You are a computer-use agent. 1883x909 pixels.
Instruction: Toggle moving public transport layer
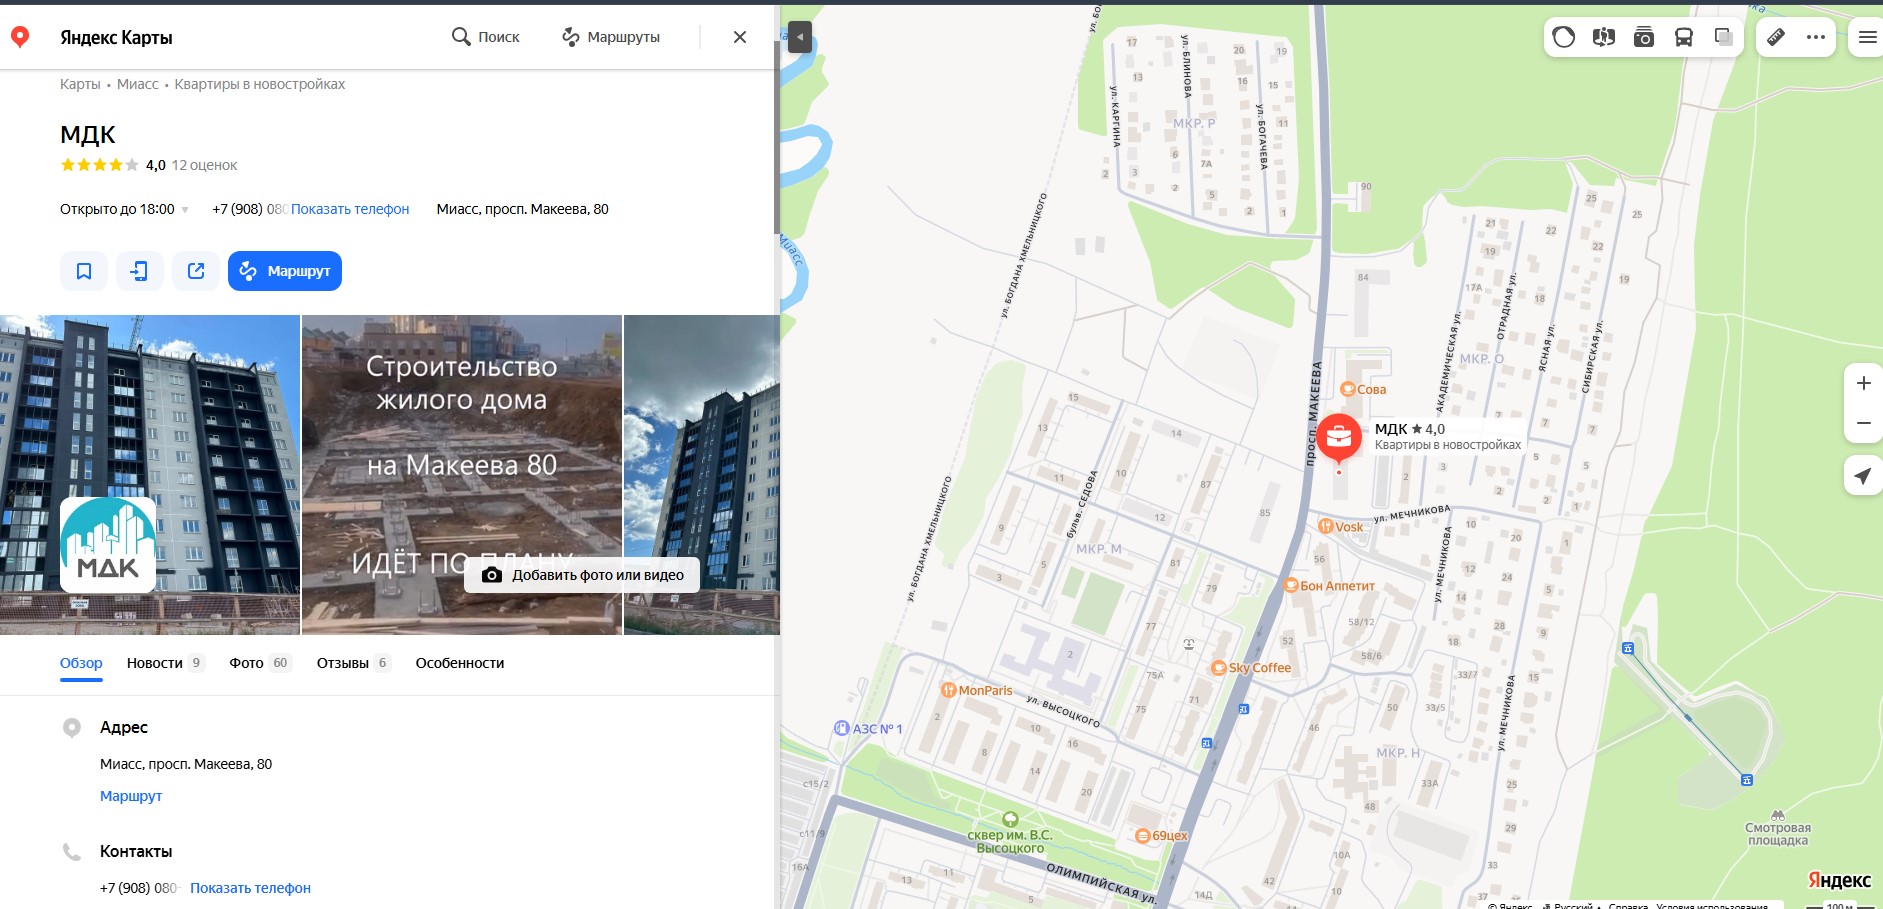pos(1684,38)
